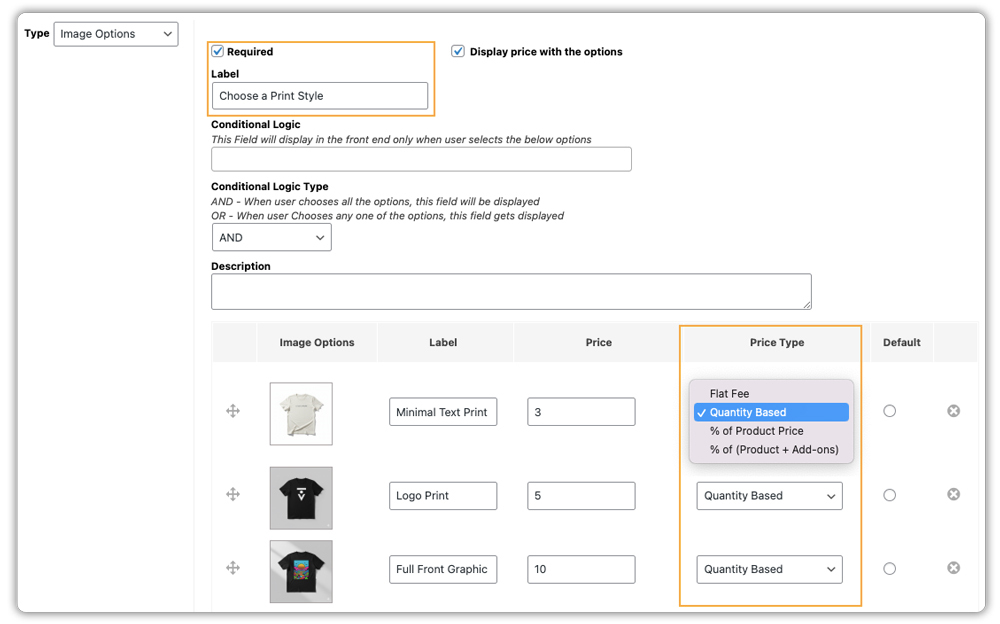
Task: Mark Full Front Graphic as Default
Action: 890,568
